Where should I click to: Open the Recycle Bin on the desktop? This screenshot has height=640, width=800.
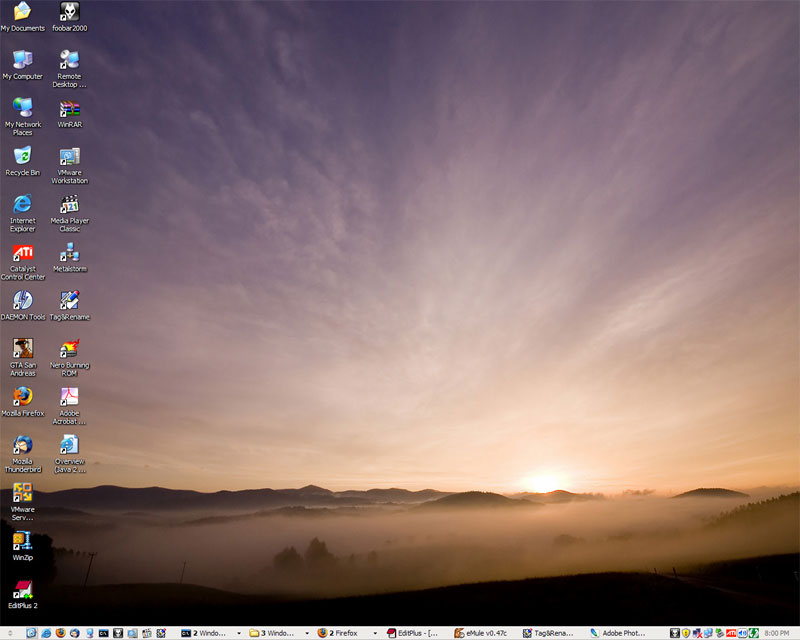pyautogui.click(x=22, y=156)
